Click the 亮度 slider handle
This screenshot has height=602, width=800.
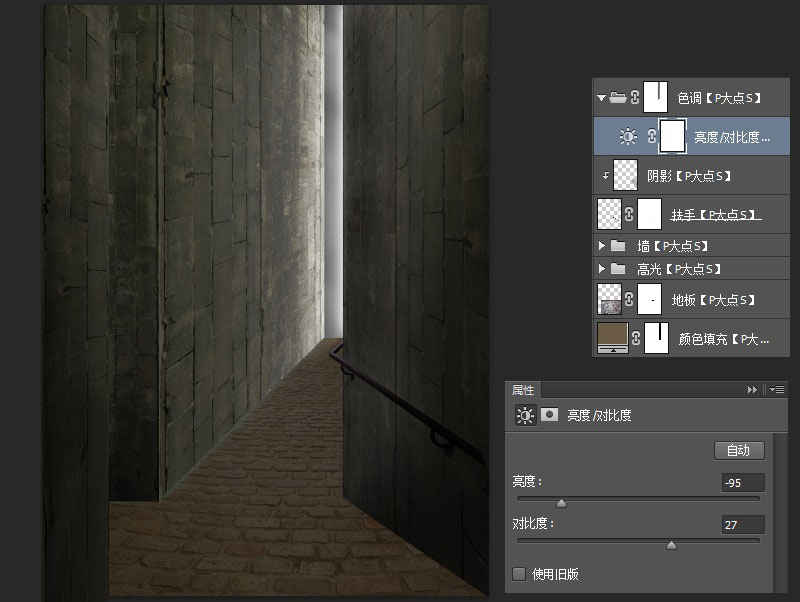pyautogui.click(x=561, y=504)
